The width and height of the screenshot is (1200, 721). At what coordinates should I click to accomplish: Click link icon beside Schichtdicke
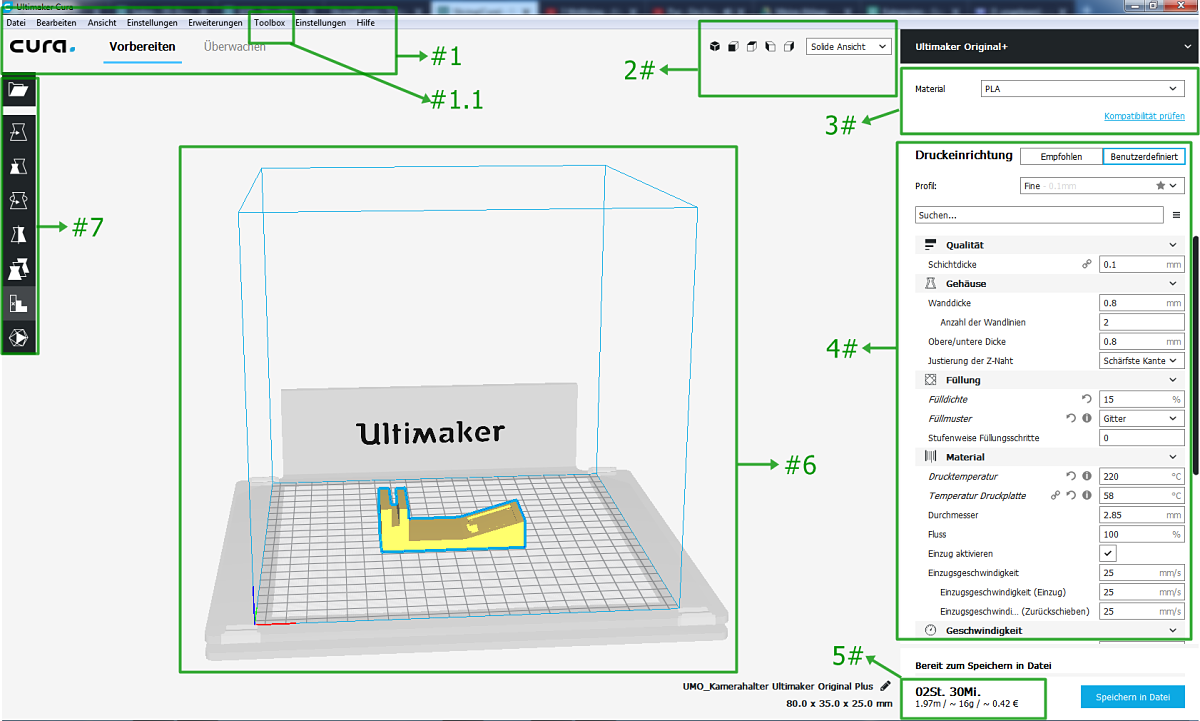click(x=1087, y=265)
